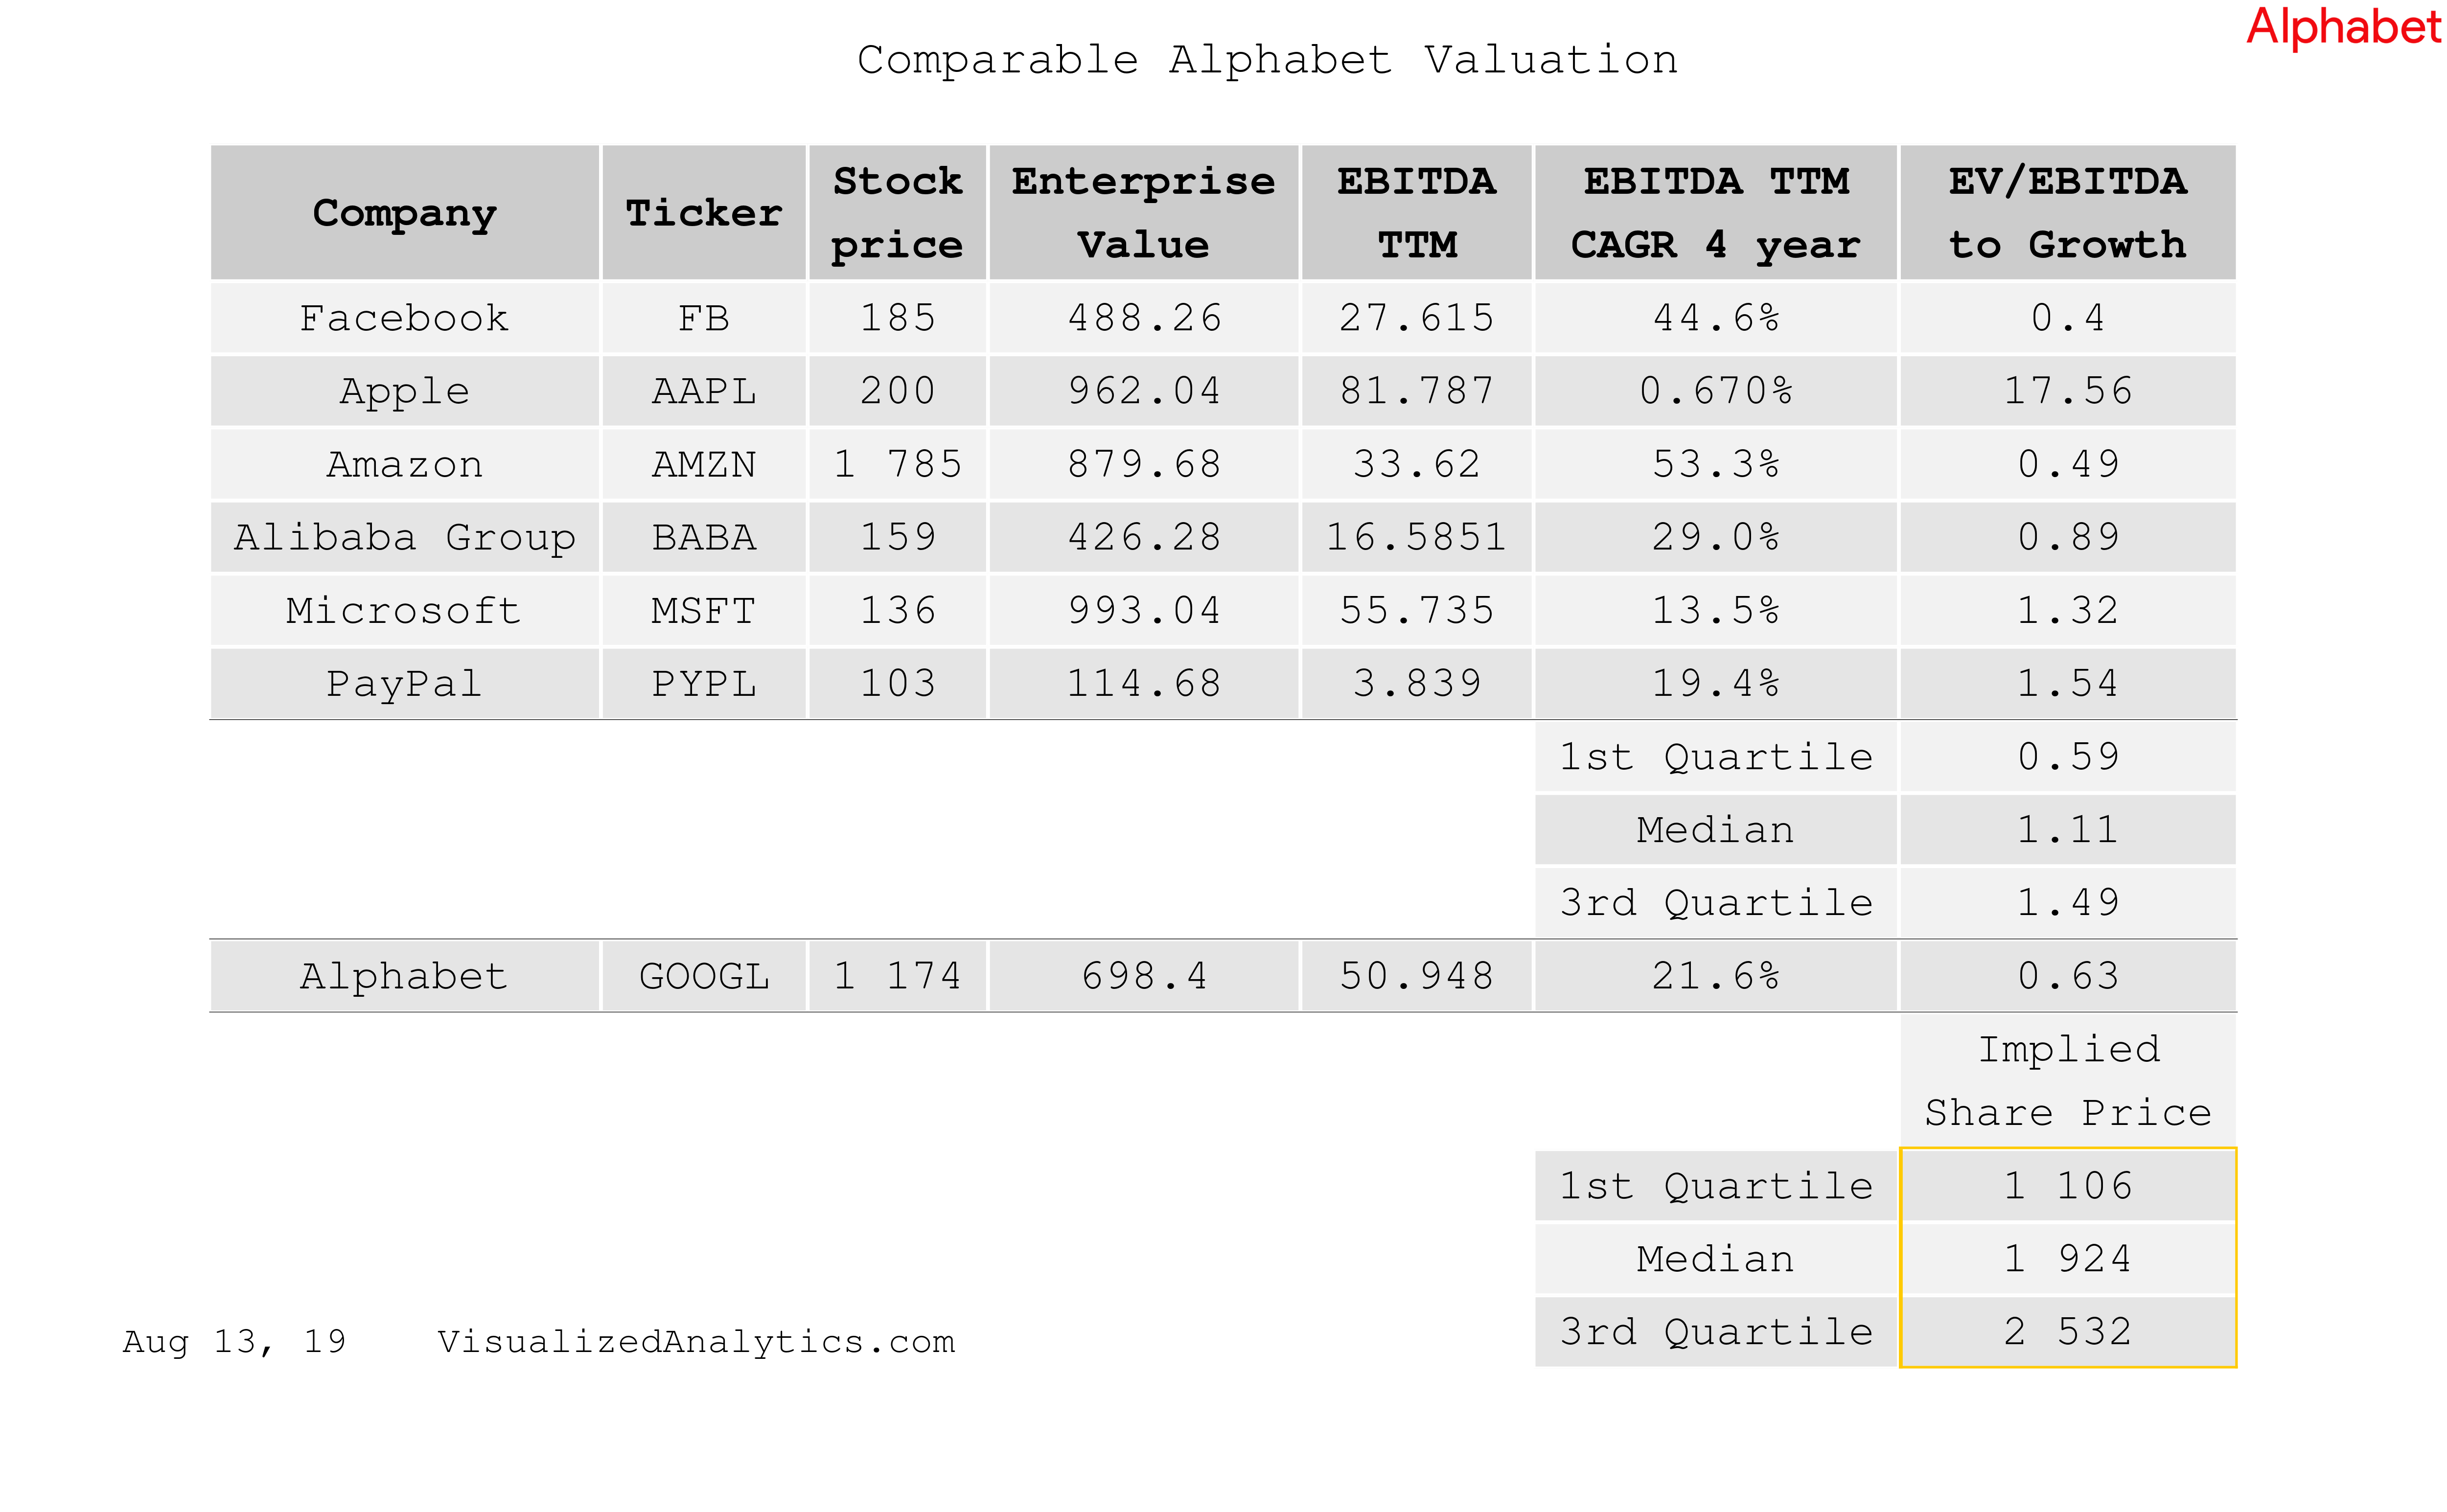Select the 3rd Quartile implied price 2 532

[2067, 1332]
